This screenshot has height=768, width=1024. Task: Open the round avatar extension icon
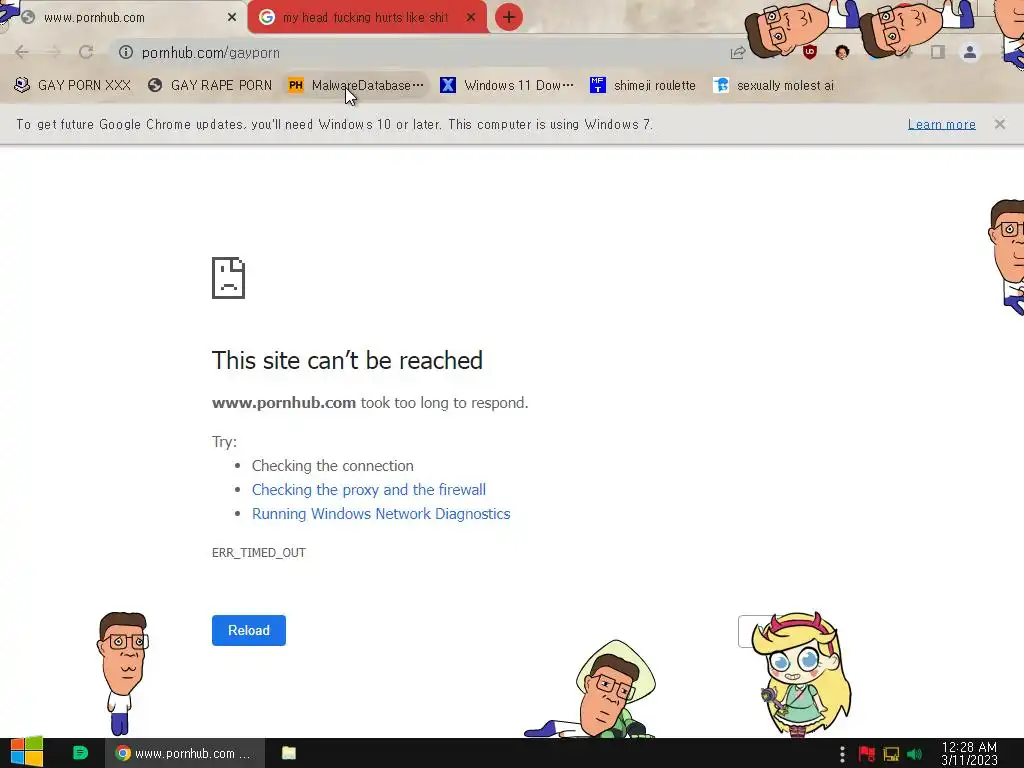pyautogui.click(x=842, y=52)
